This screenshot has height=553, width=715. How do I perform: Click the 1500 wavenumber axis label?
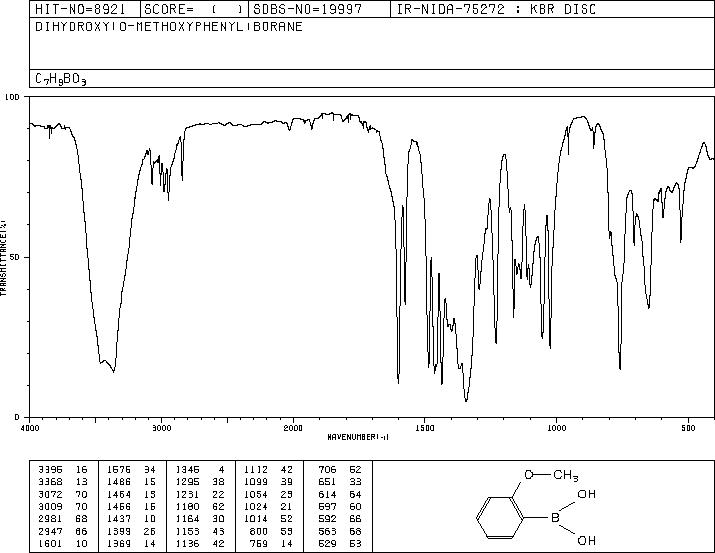pos(425,428)
